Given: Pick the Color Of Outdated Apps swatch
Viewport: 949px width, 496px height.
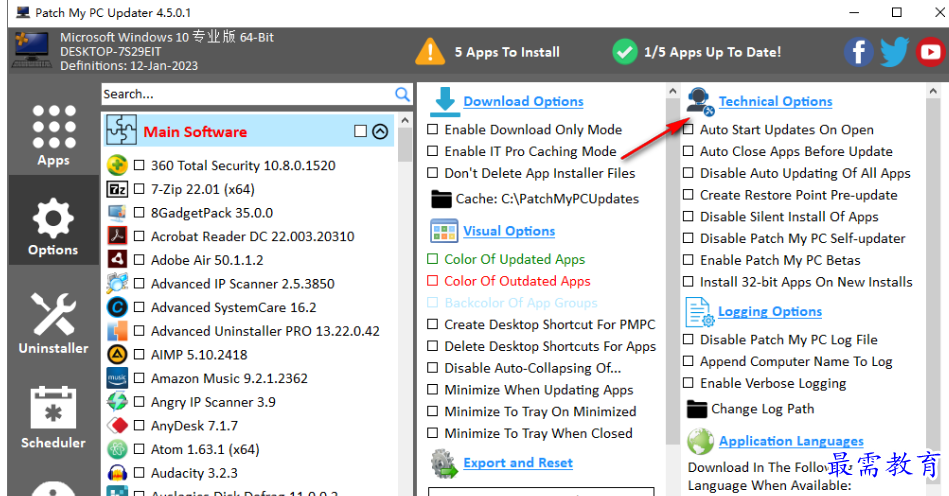Looking at the screenshot, I should click(x=433, y=281).
